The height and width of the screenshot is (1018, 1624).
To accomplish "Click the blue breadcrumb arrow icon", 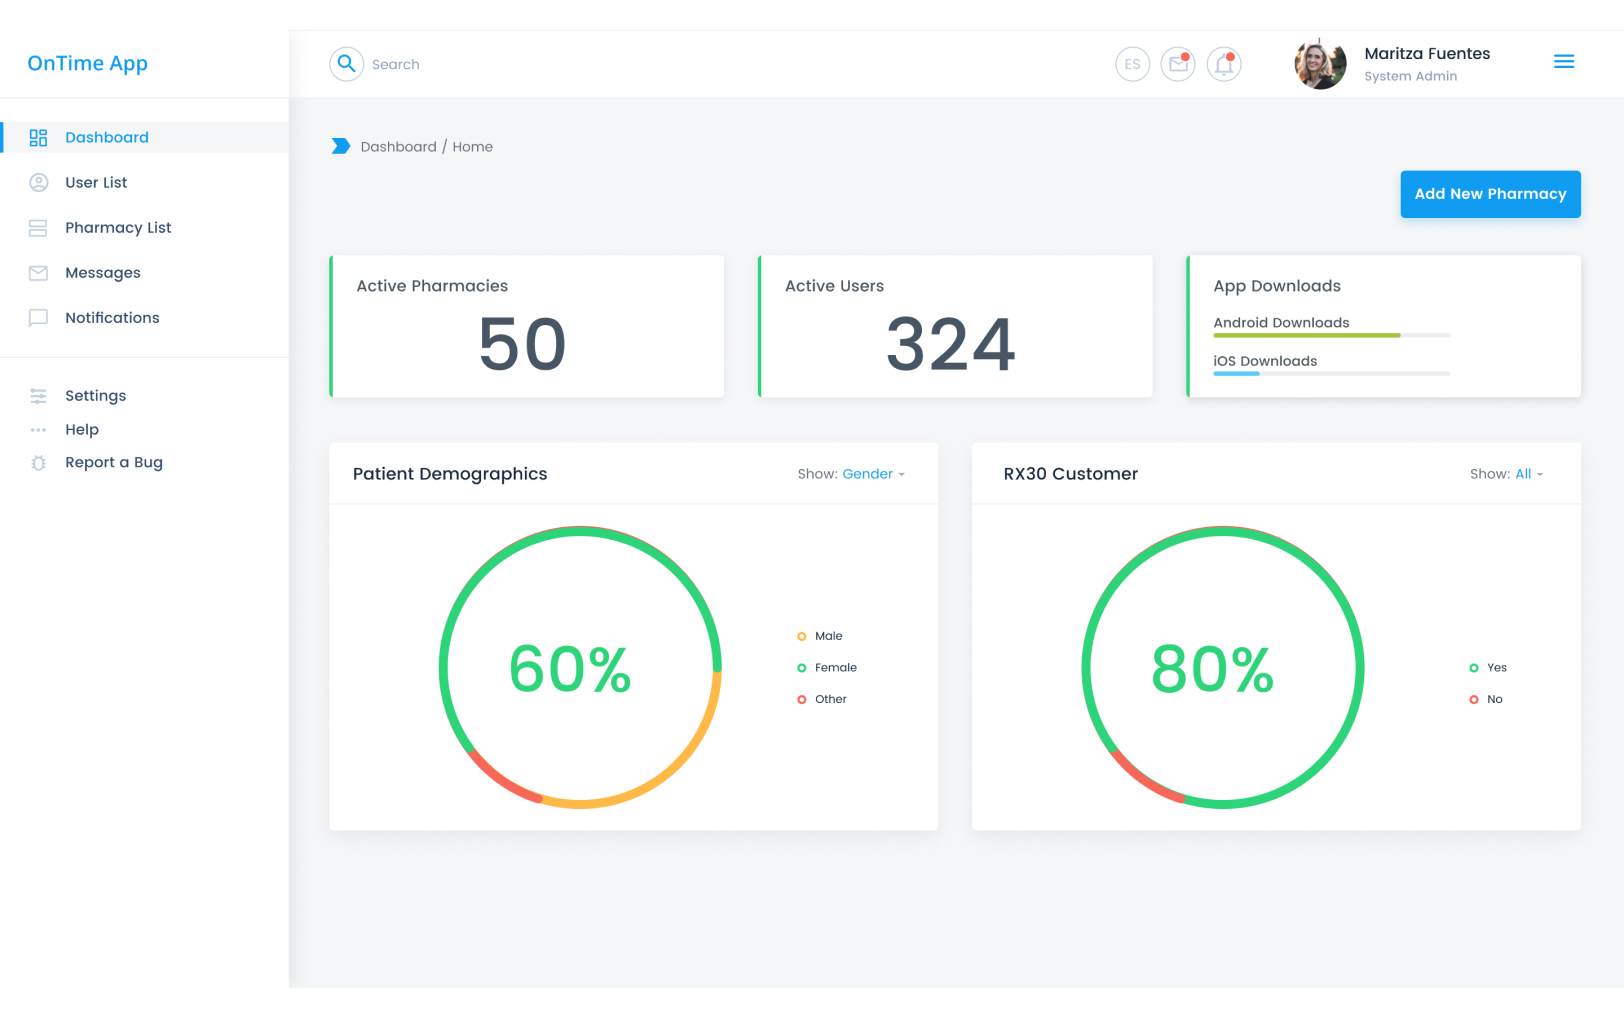I will [341, 146].
